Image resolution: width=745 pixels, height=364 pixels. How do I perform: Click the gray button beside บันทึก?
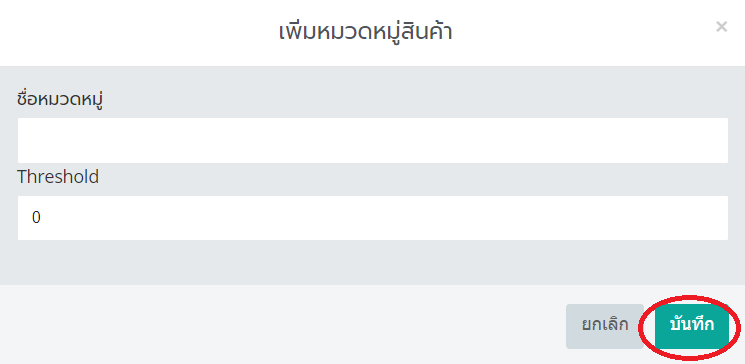pos(605,326)
